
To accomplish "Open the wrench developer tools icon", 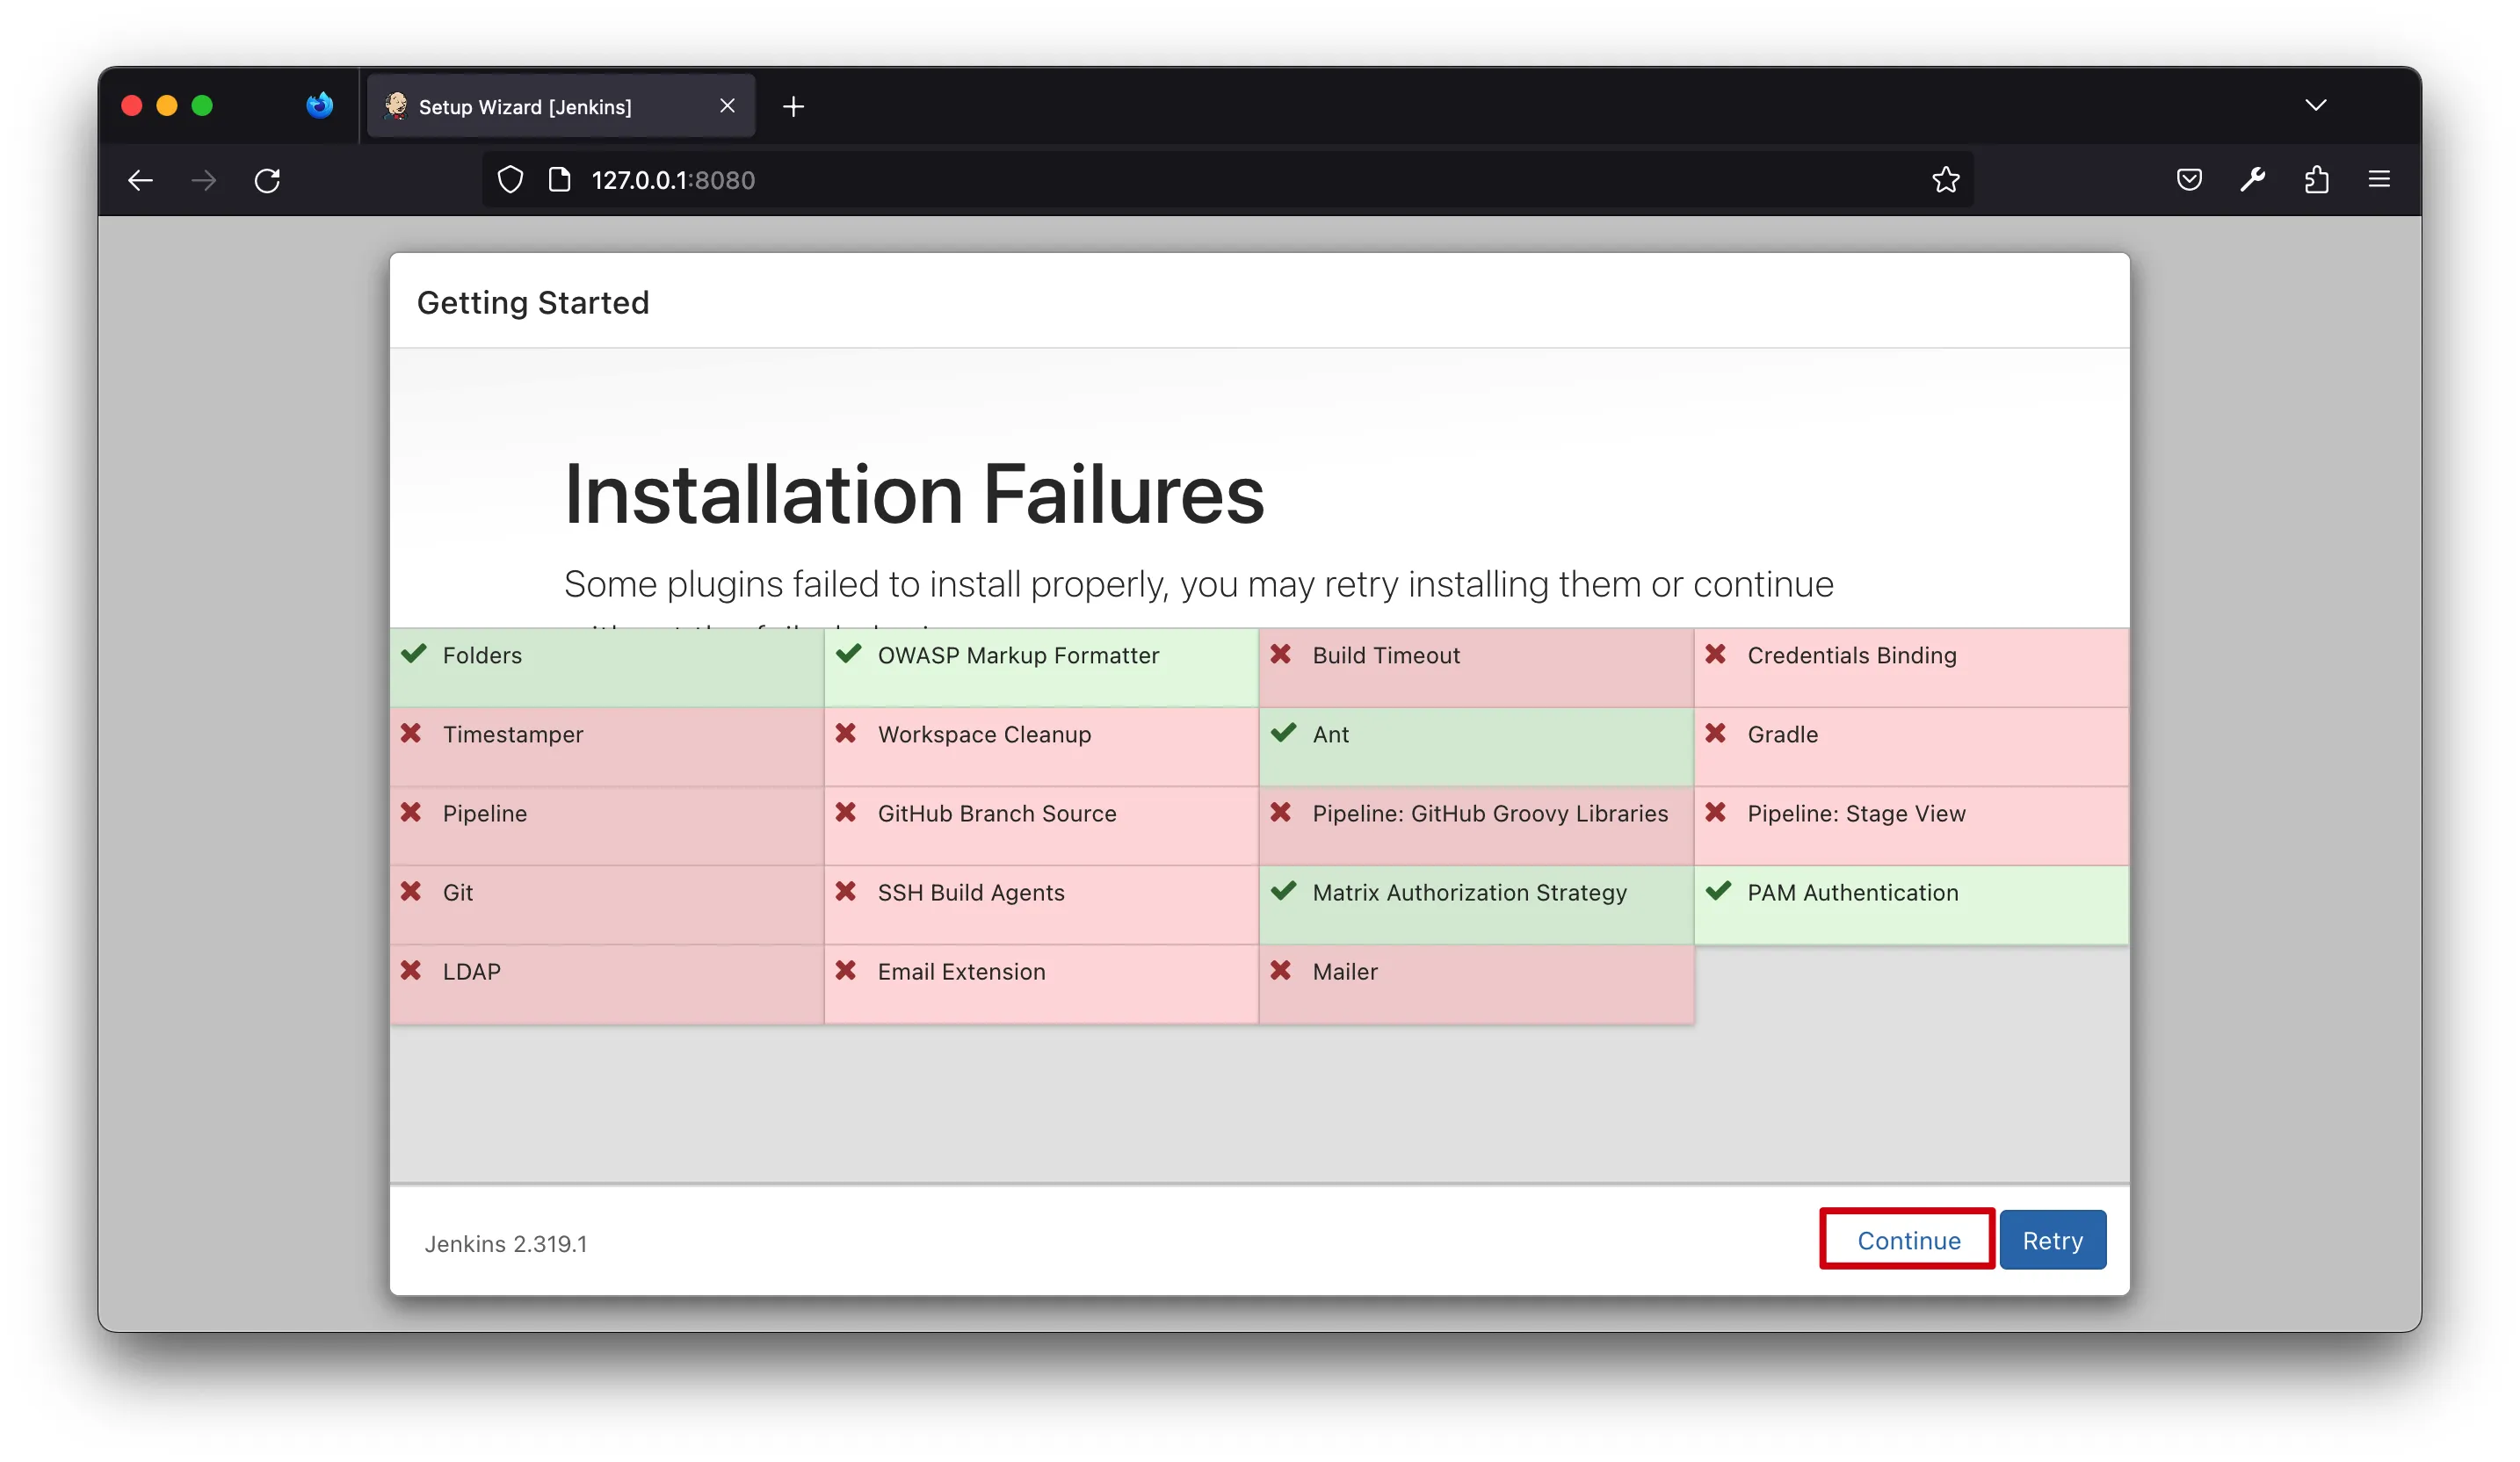I will coord(2252,180).
